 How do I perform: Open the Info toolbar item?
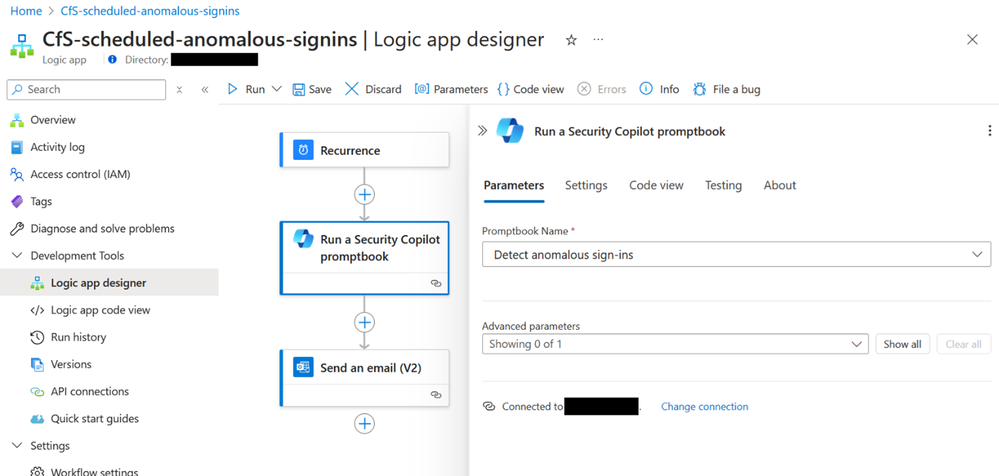(659, 89)
